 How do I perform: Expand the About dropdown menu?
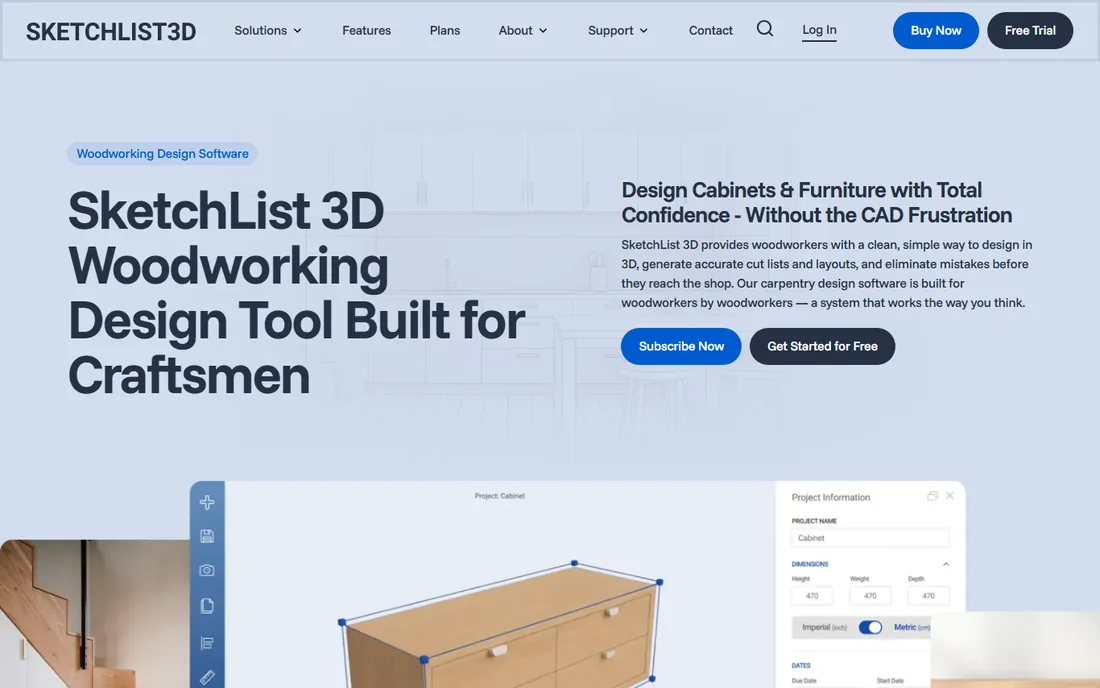click(523, 30)
